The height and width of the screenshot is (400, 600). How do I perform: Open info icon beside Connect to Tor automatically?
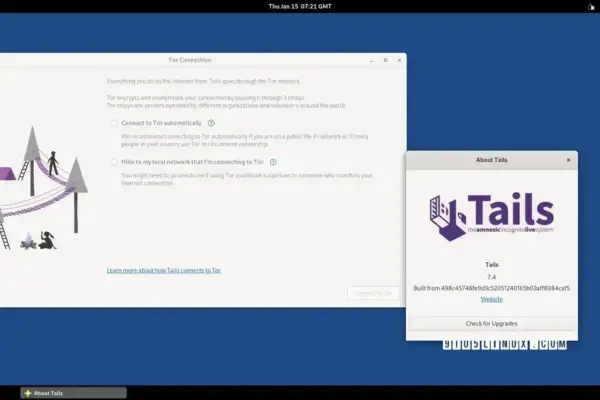[211, 123]
